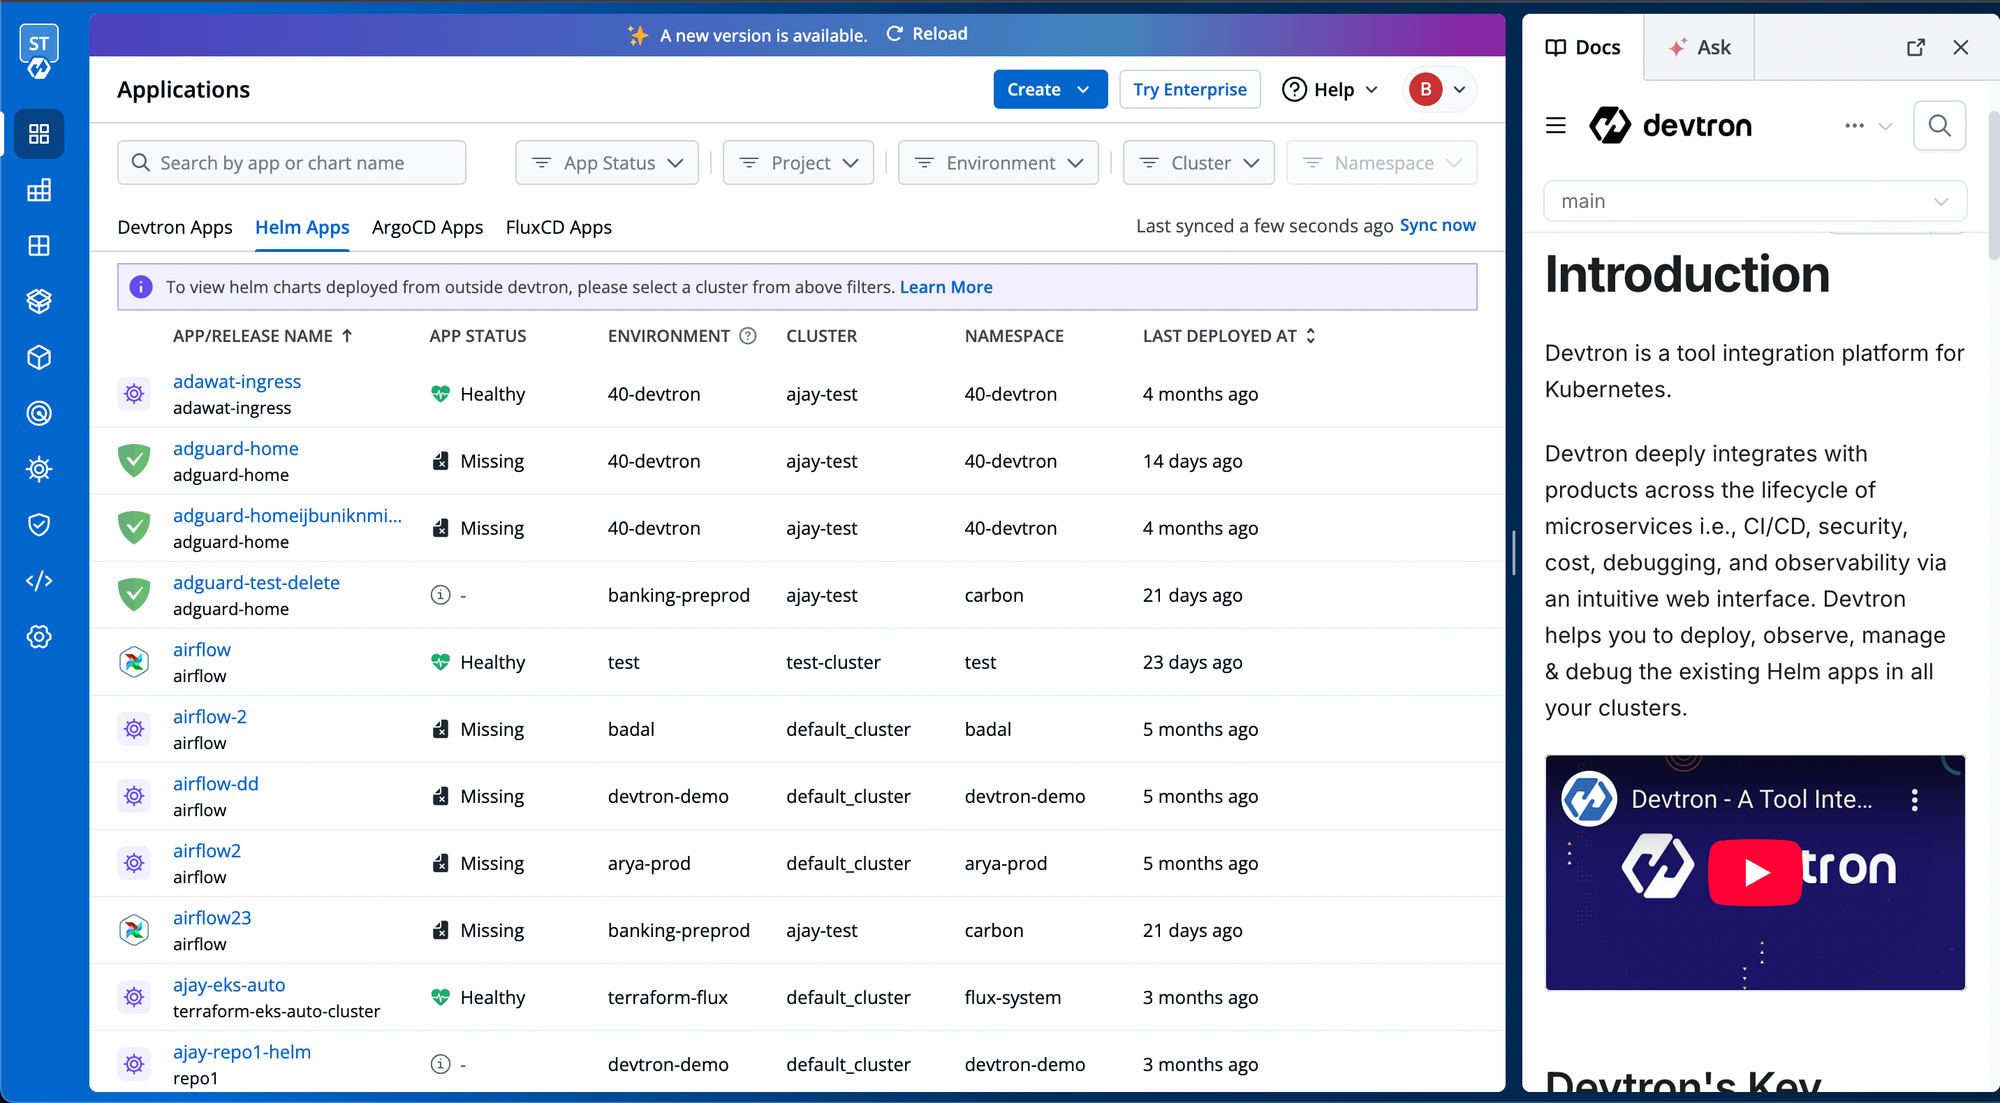Open the main version selector in docs

coord(1755,201)
